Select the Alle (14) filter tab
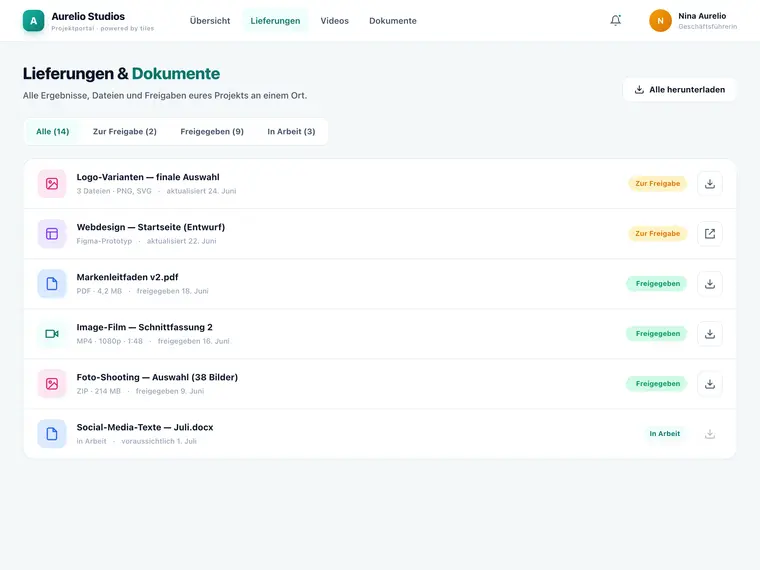Image resolution: width=760 pixels, height=570 pixels. 52,131
